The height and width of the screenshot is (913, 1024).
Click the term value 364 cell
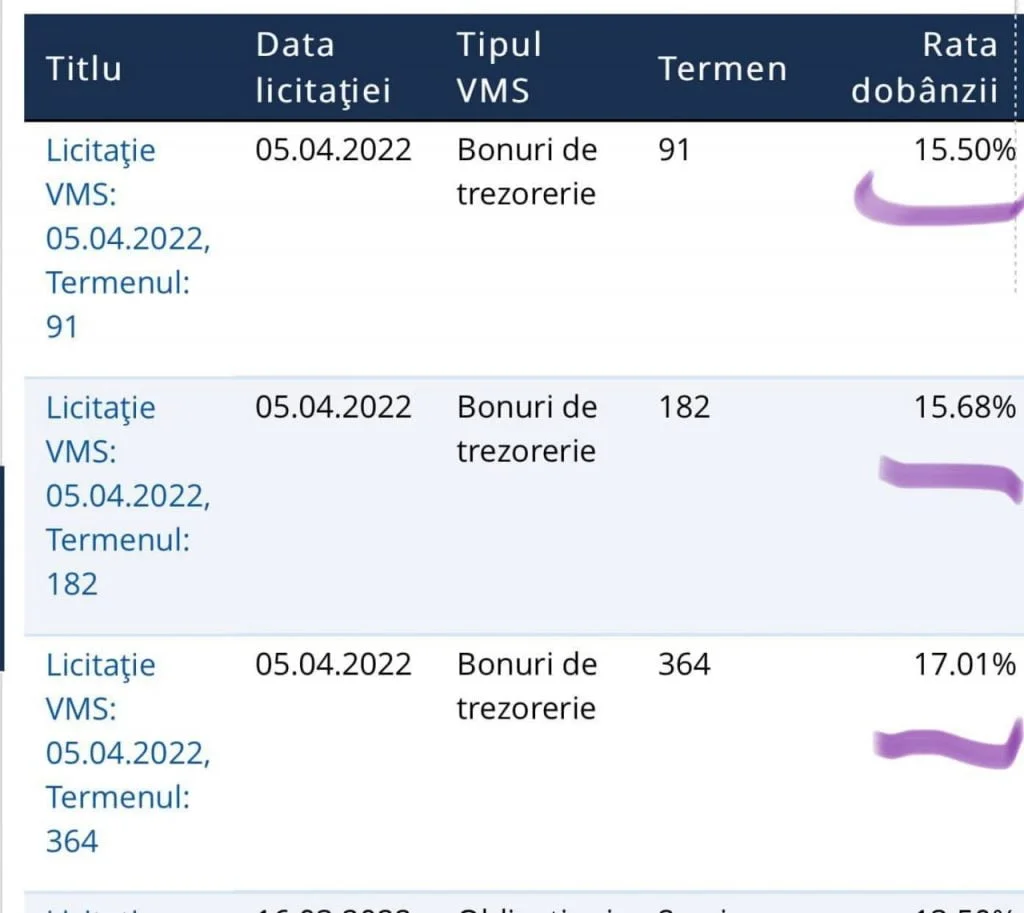[x=684, y=665]
